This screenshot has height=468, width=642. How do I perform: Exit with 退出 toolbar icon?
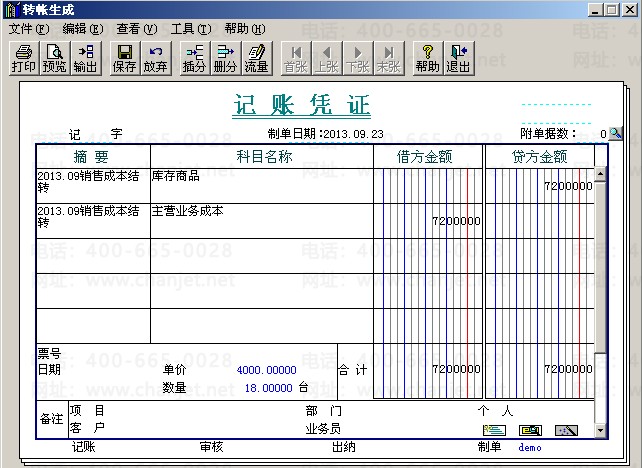(x=459, y=59)
